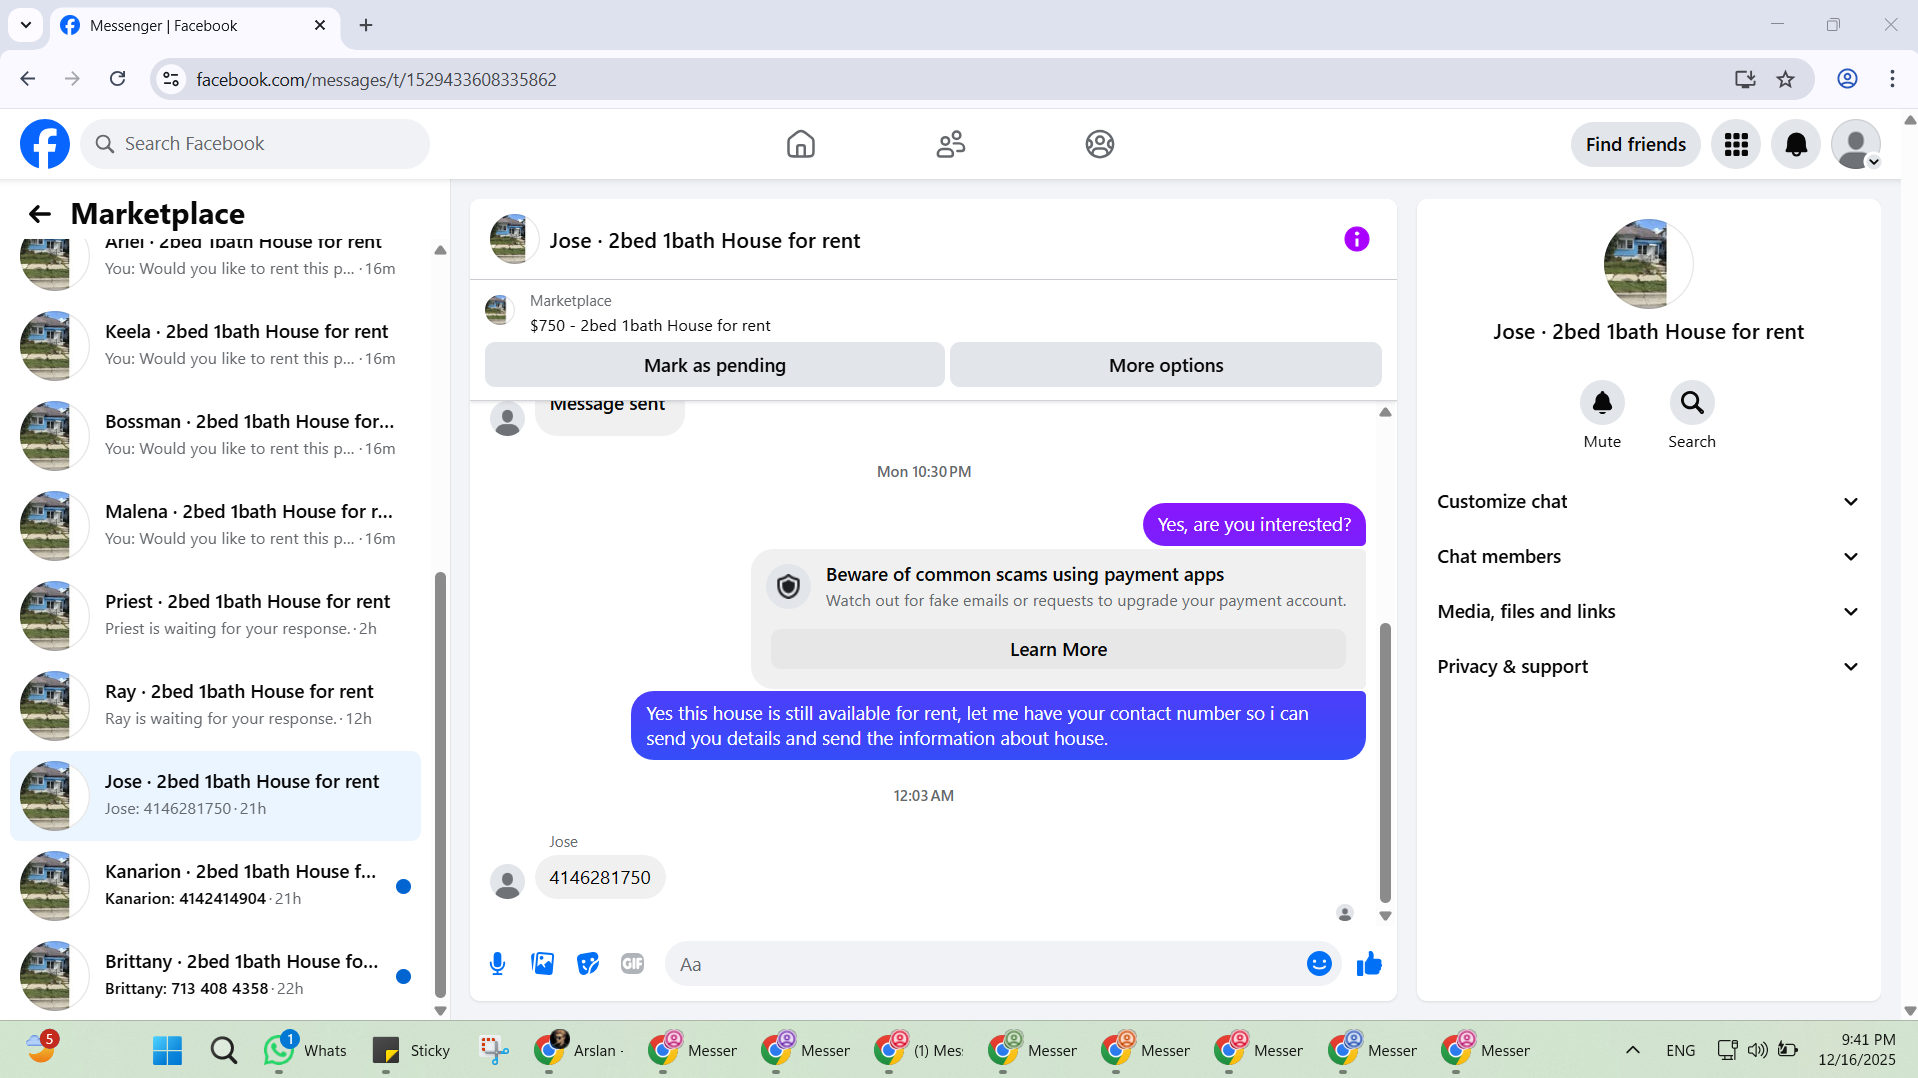Open Priest's rental conversation

[x=215, y=615]
